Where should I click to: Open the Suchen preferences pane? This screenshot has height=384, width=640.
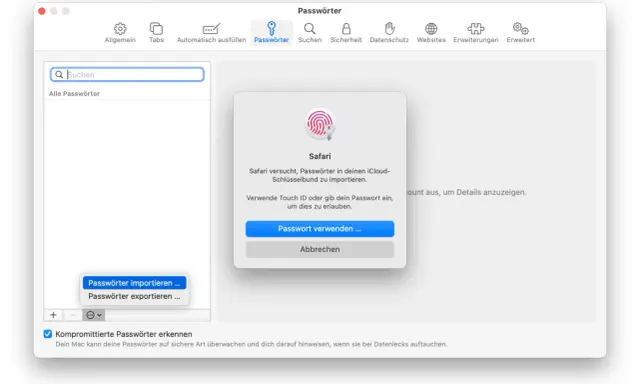pos(309,32)
